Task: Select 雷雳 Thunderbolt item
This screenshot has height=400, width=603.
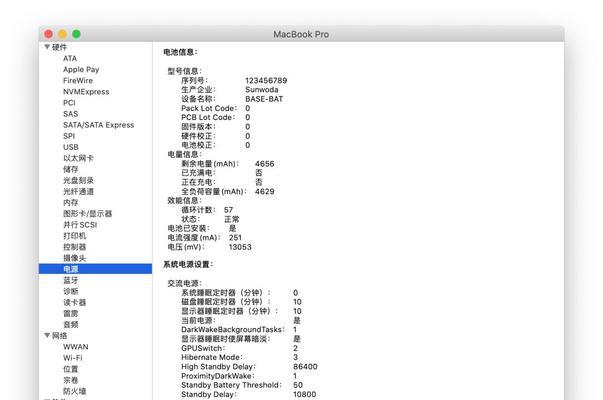Action: [71, 313]
